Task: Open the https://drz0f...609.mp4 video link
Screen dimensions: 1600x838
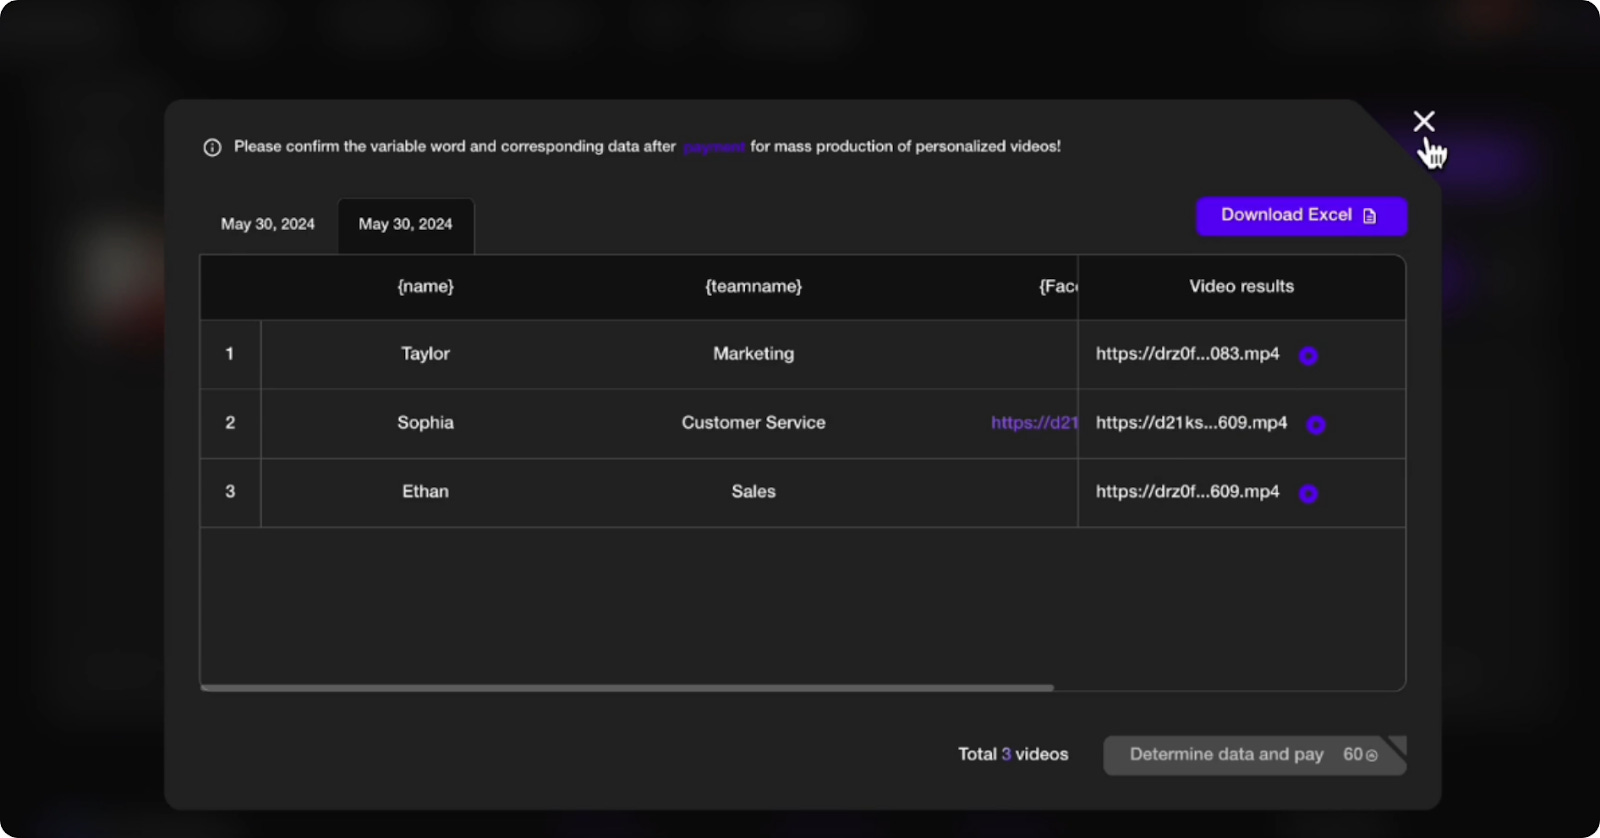Action: pyautogui.click(x=1187, y=492)
